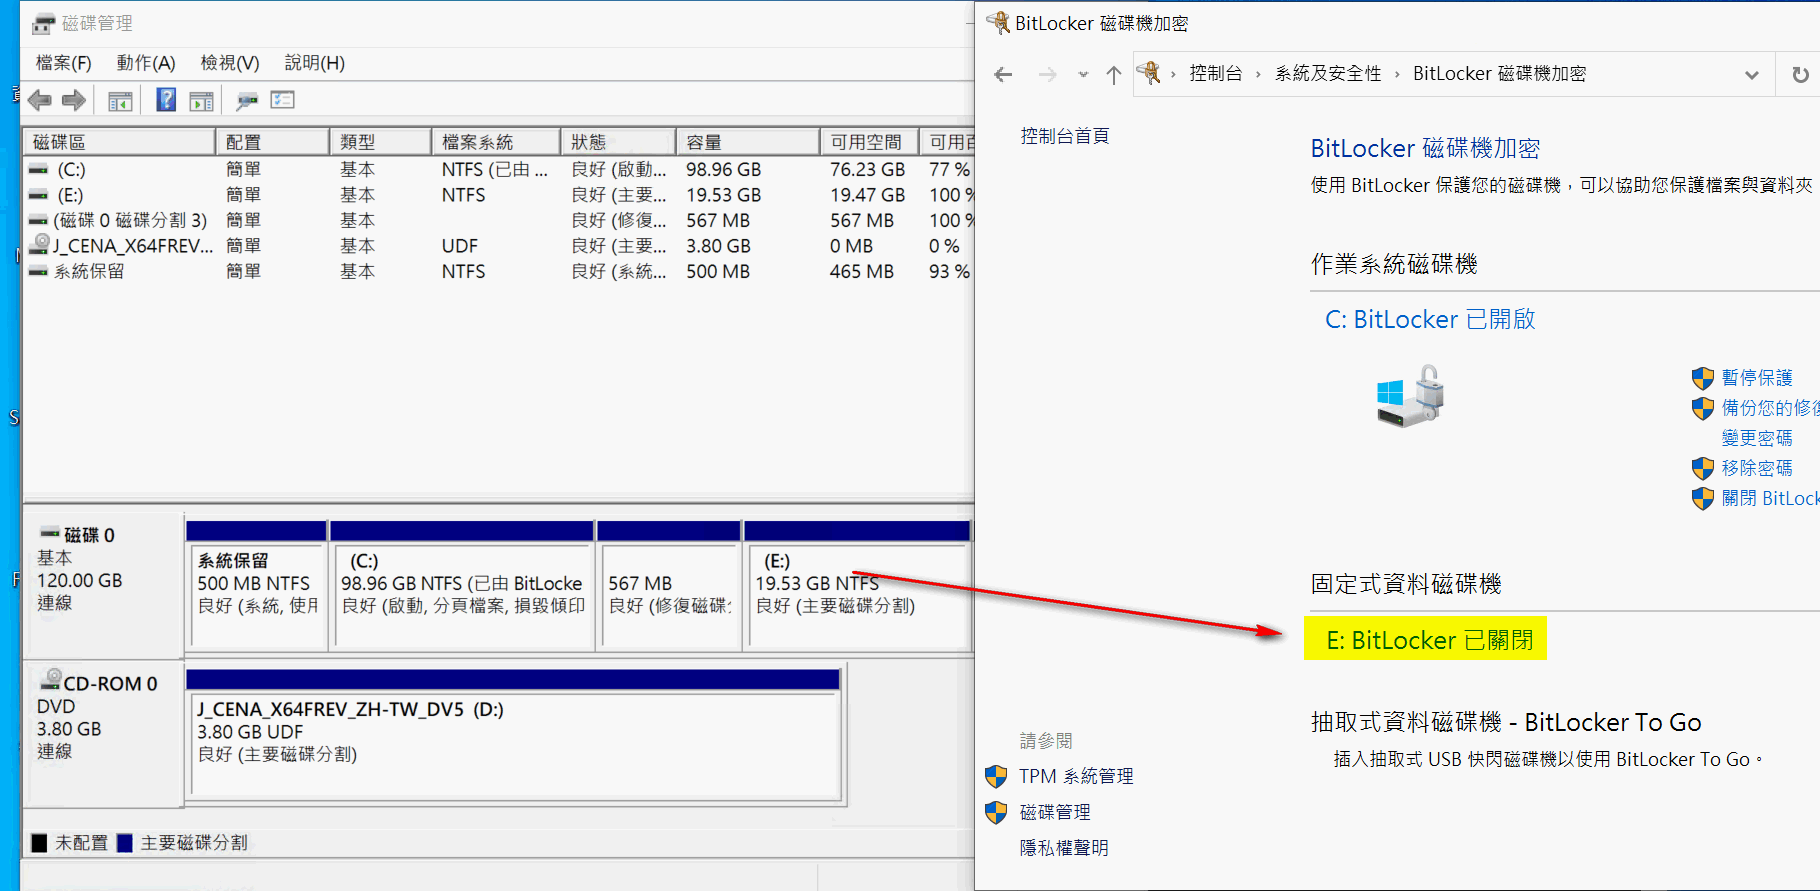This screenshot has height=891, width=1820.
Task: Toggle the console tree pane toolbar icon
Action: pyautogui.click(x=120, y=100)
